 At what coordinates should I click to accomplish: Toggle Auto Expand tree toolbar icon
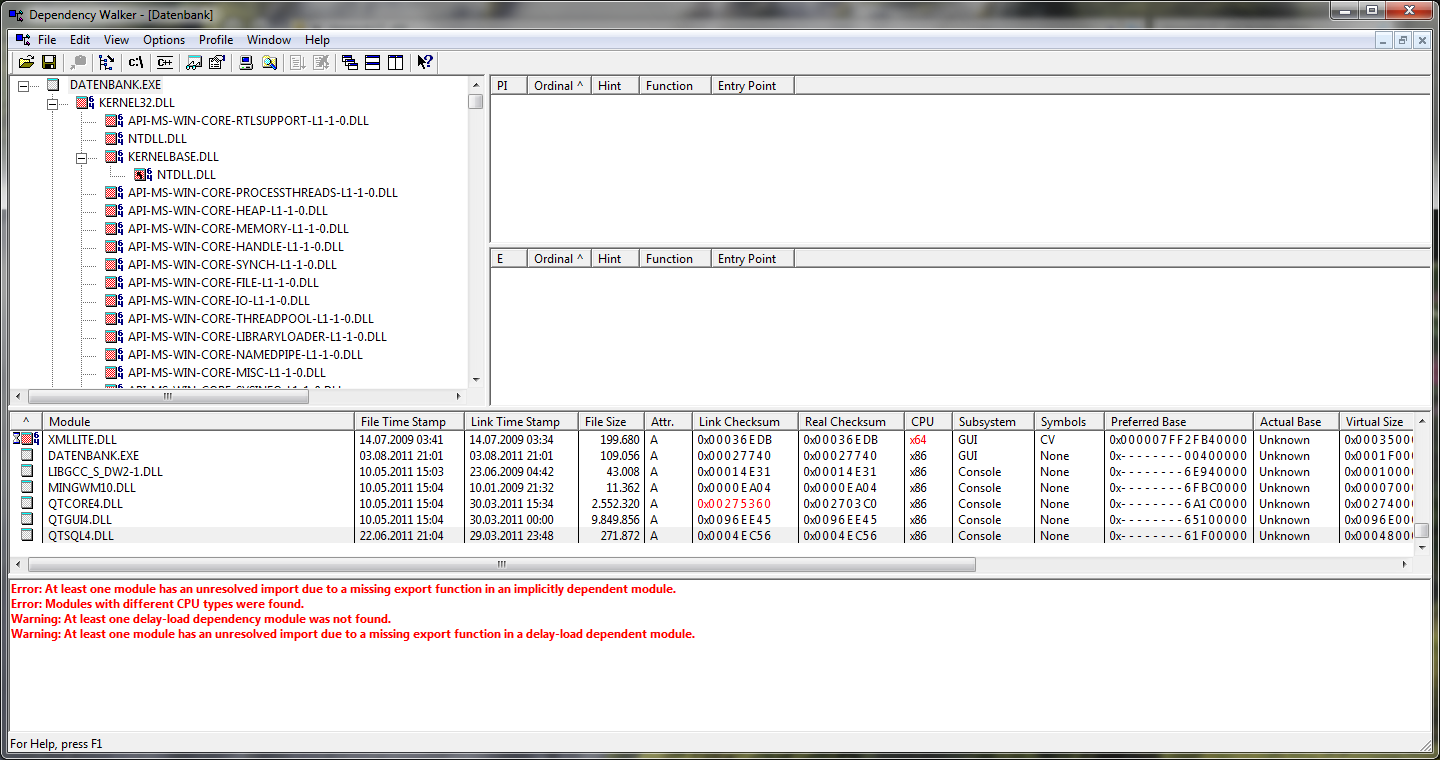tap(107, 62)
